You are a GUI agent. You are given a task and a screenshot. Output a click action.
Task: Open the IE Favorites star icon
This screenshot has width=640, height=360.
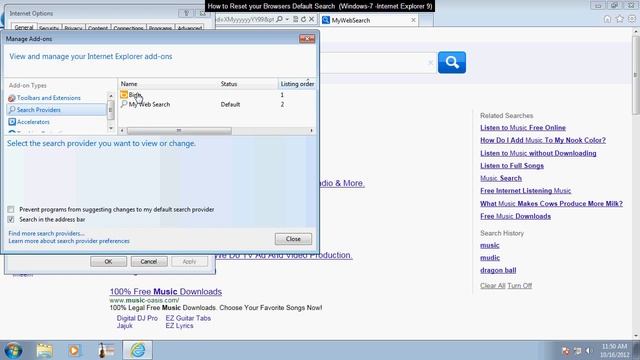(x=620, y=19)
